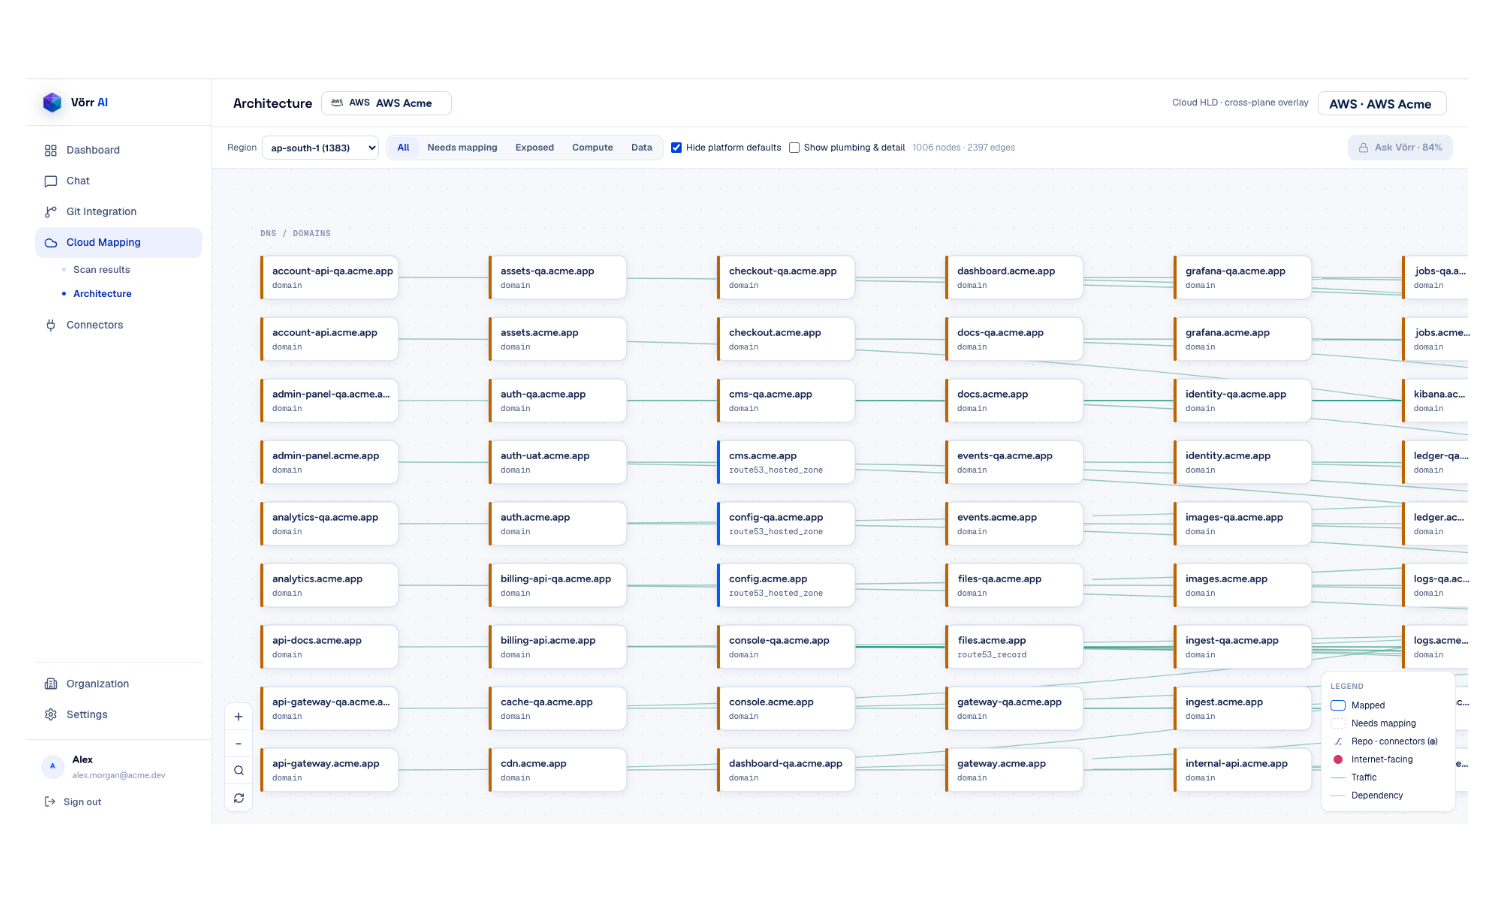Image resolution: width=1500 pixels, height=900 pixels.
Task: Select the account-api-qa.acme.app node
Action: (x=329, y=278)
